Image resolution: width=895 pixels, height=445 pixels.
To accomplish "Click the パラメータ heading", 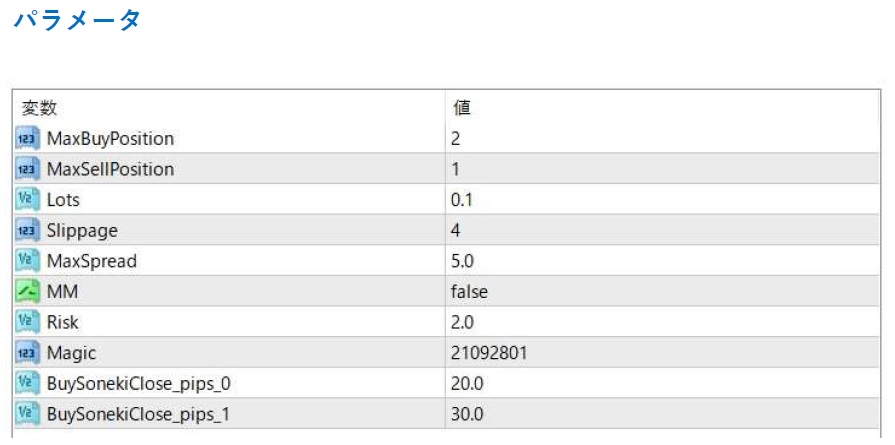I will point(77,20).
